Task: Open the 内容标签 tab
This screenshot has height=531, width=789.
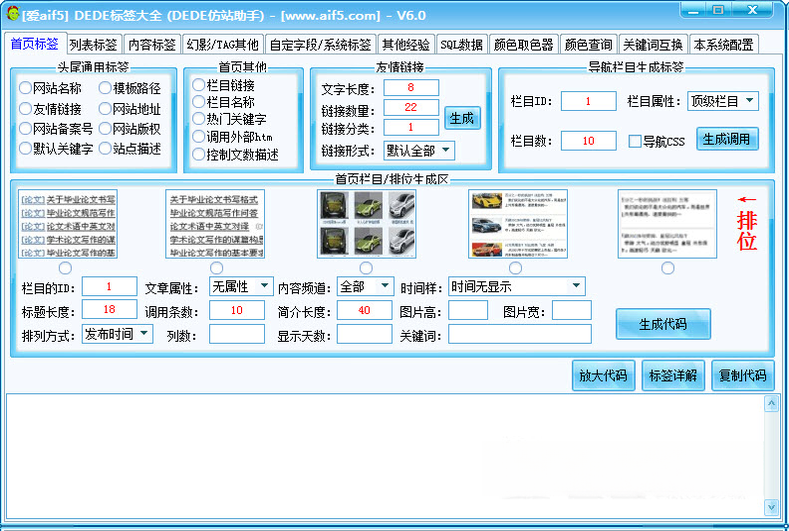Action: point(151,45)
